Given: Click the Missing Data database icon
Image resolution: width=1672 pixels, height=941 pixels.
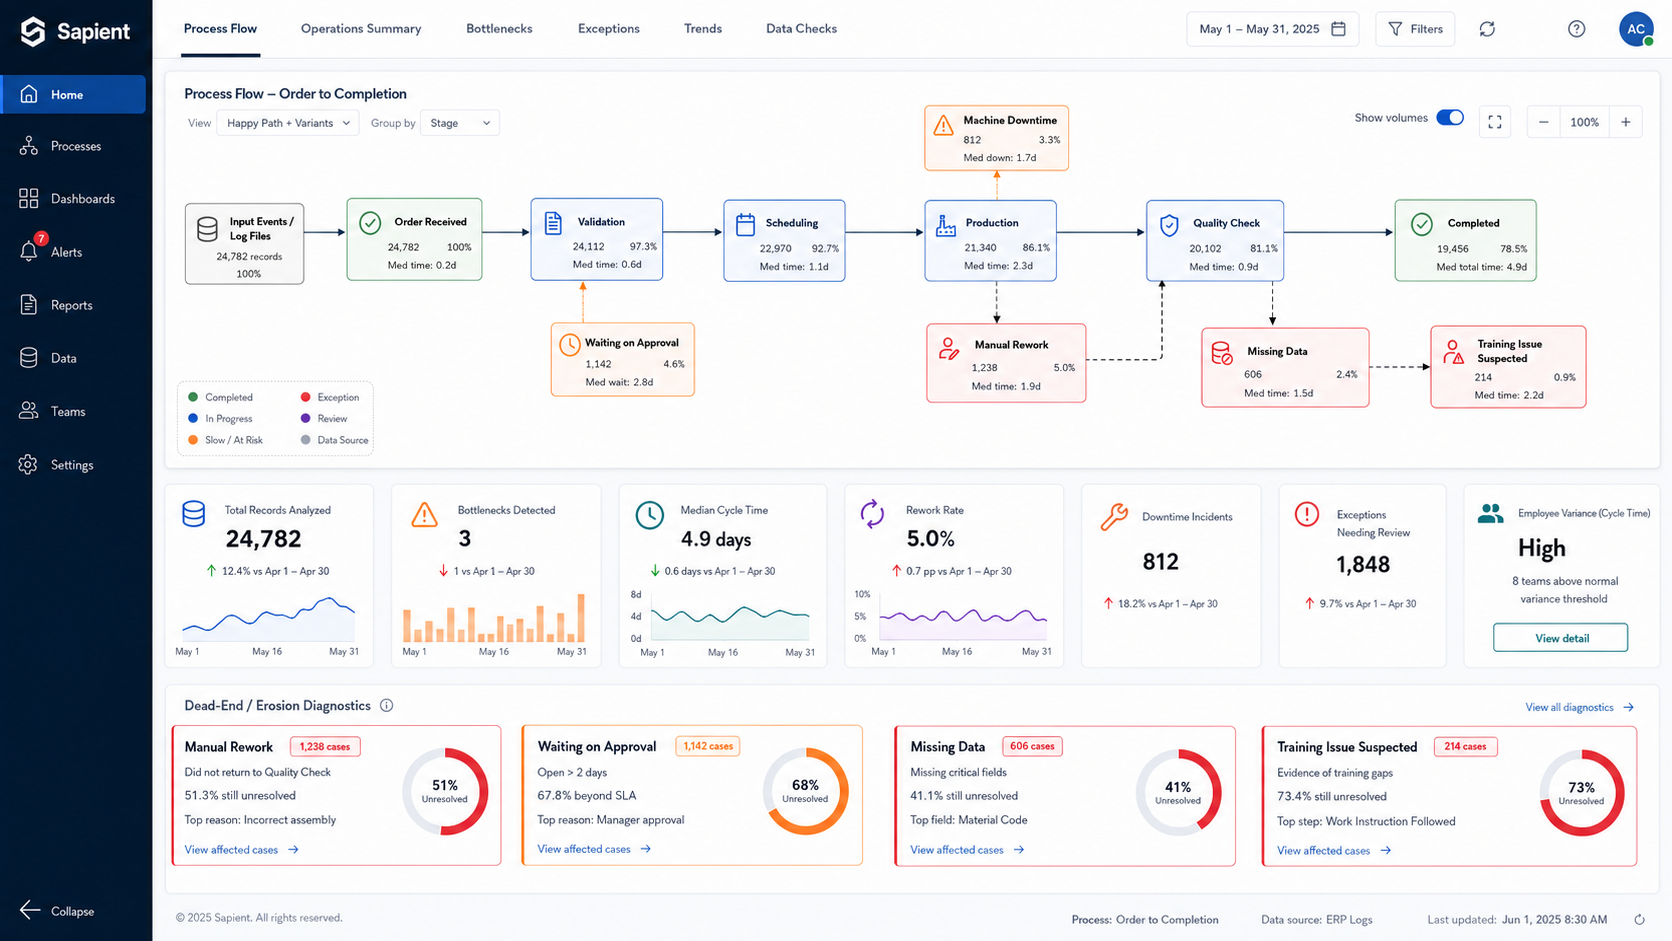Looking at the screenshot, I should tap(1222, 353).
